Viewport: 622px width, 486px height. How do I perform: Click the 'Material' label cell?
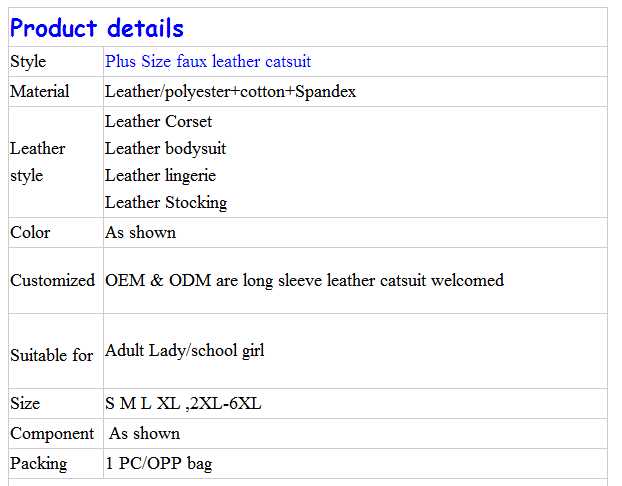[40, 92]
